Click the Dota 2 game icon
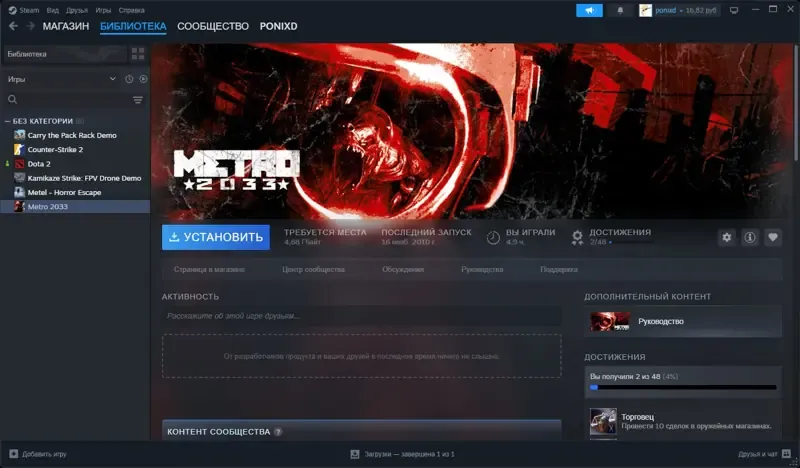The image size is (800, 468). pyautogui.click(x=19, y=164)
